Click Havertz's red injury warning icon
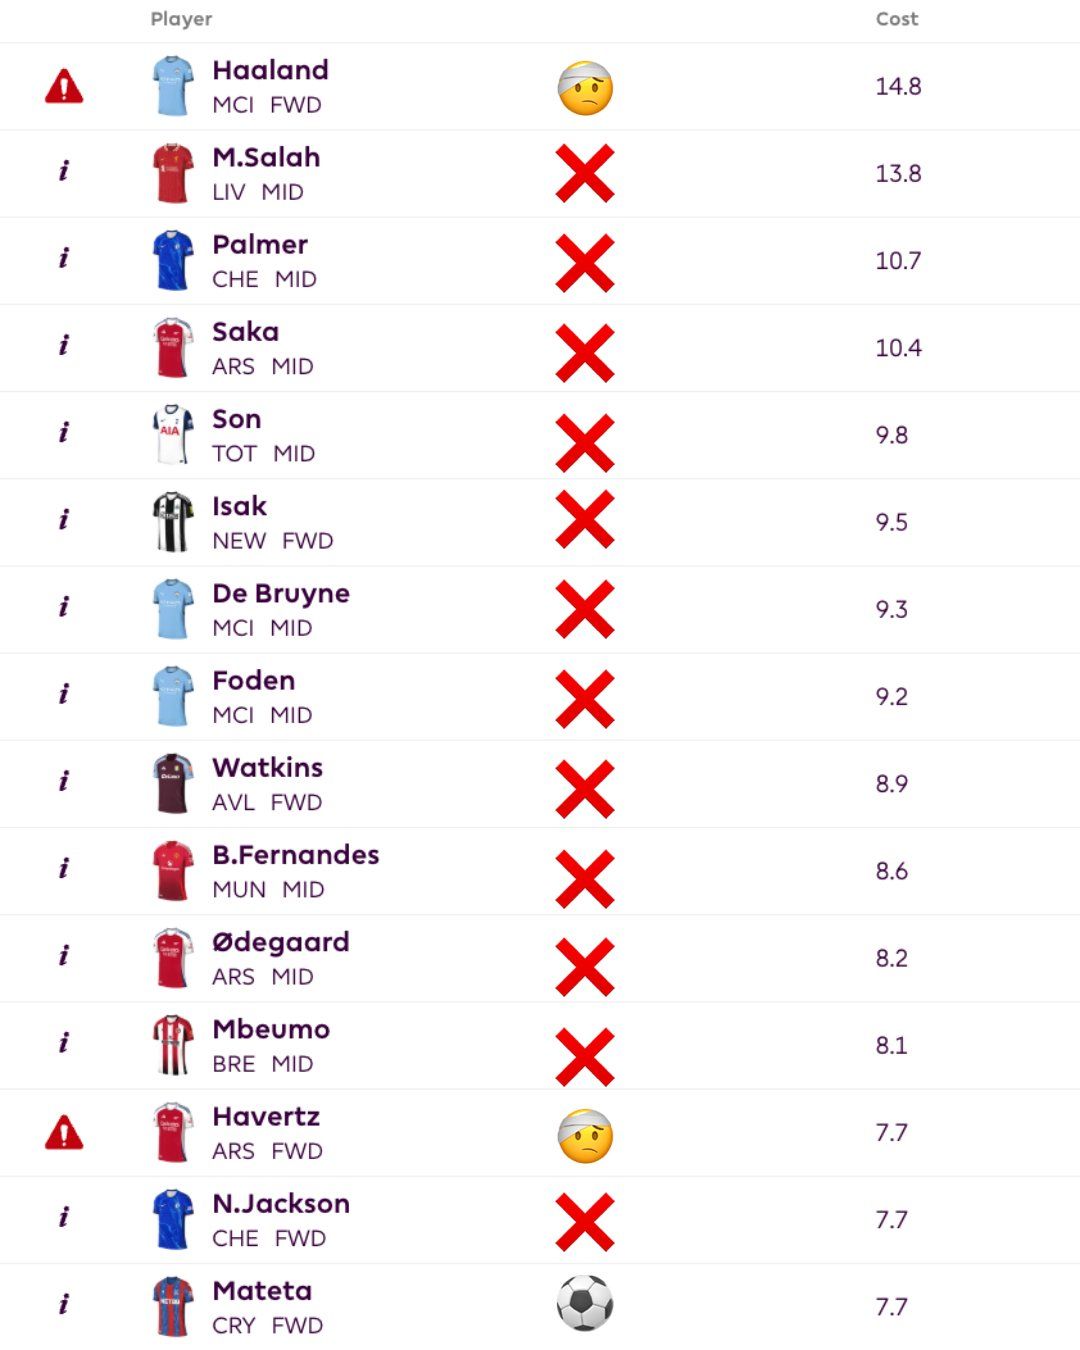 coord(64,1133)
